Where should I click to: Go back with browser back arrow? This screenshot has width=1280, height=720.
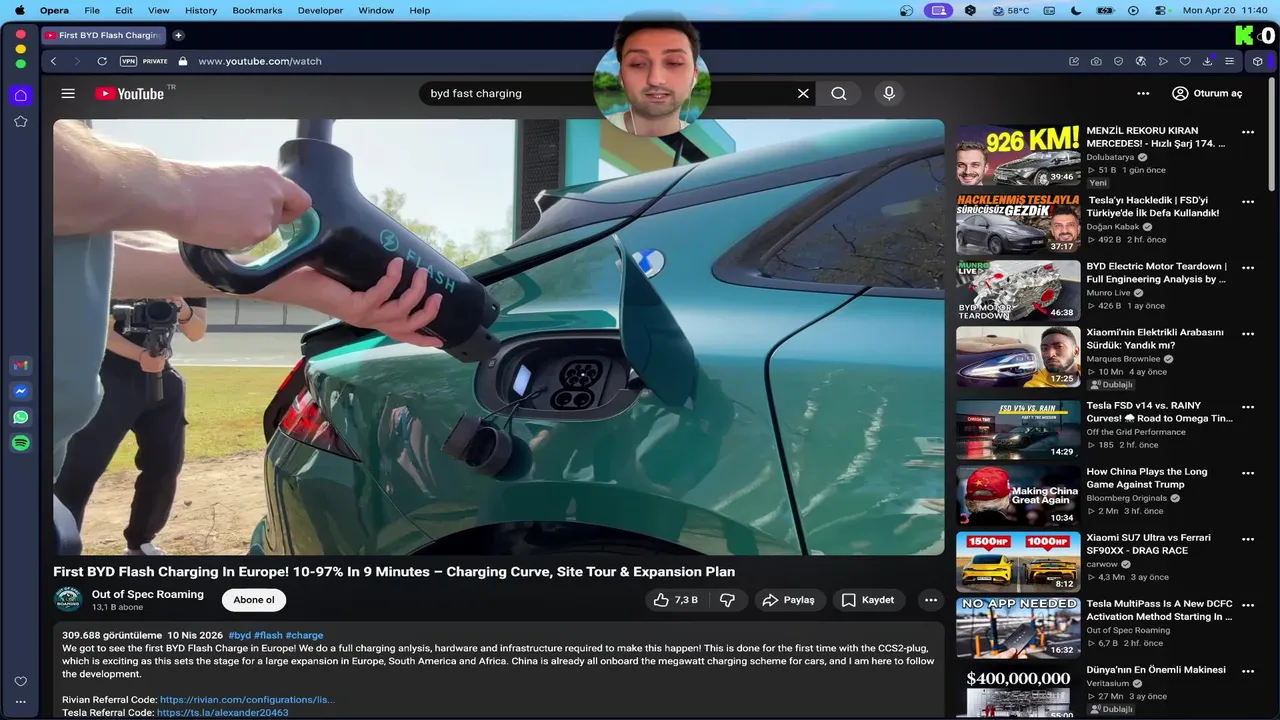54,61
